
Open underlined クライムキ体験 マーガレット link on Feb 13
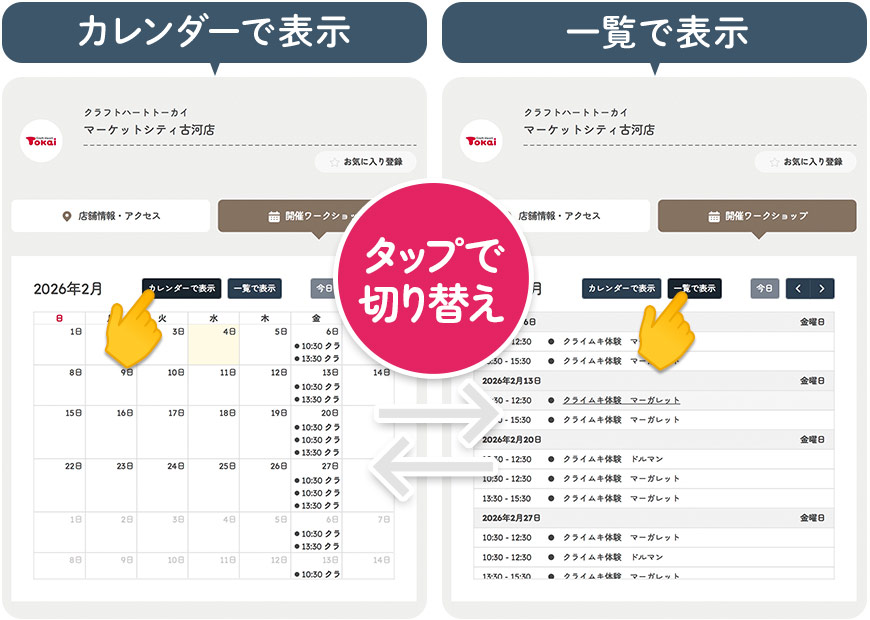point(621,400)
